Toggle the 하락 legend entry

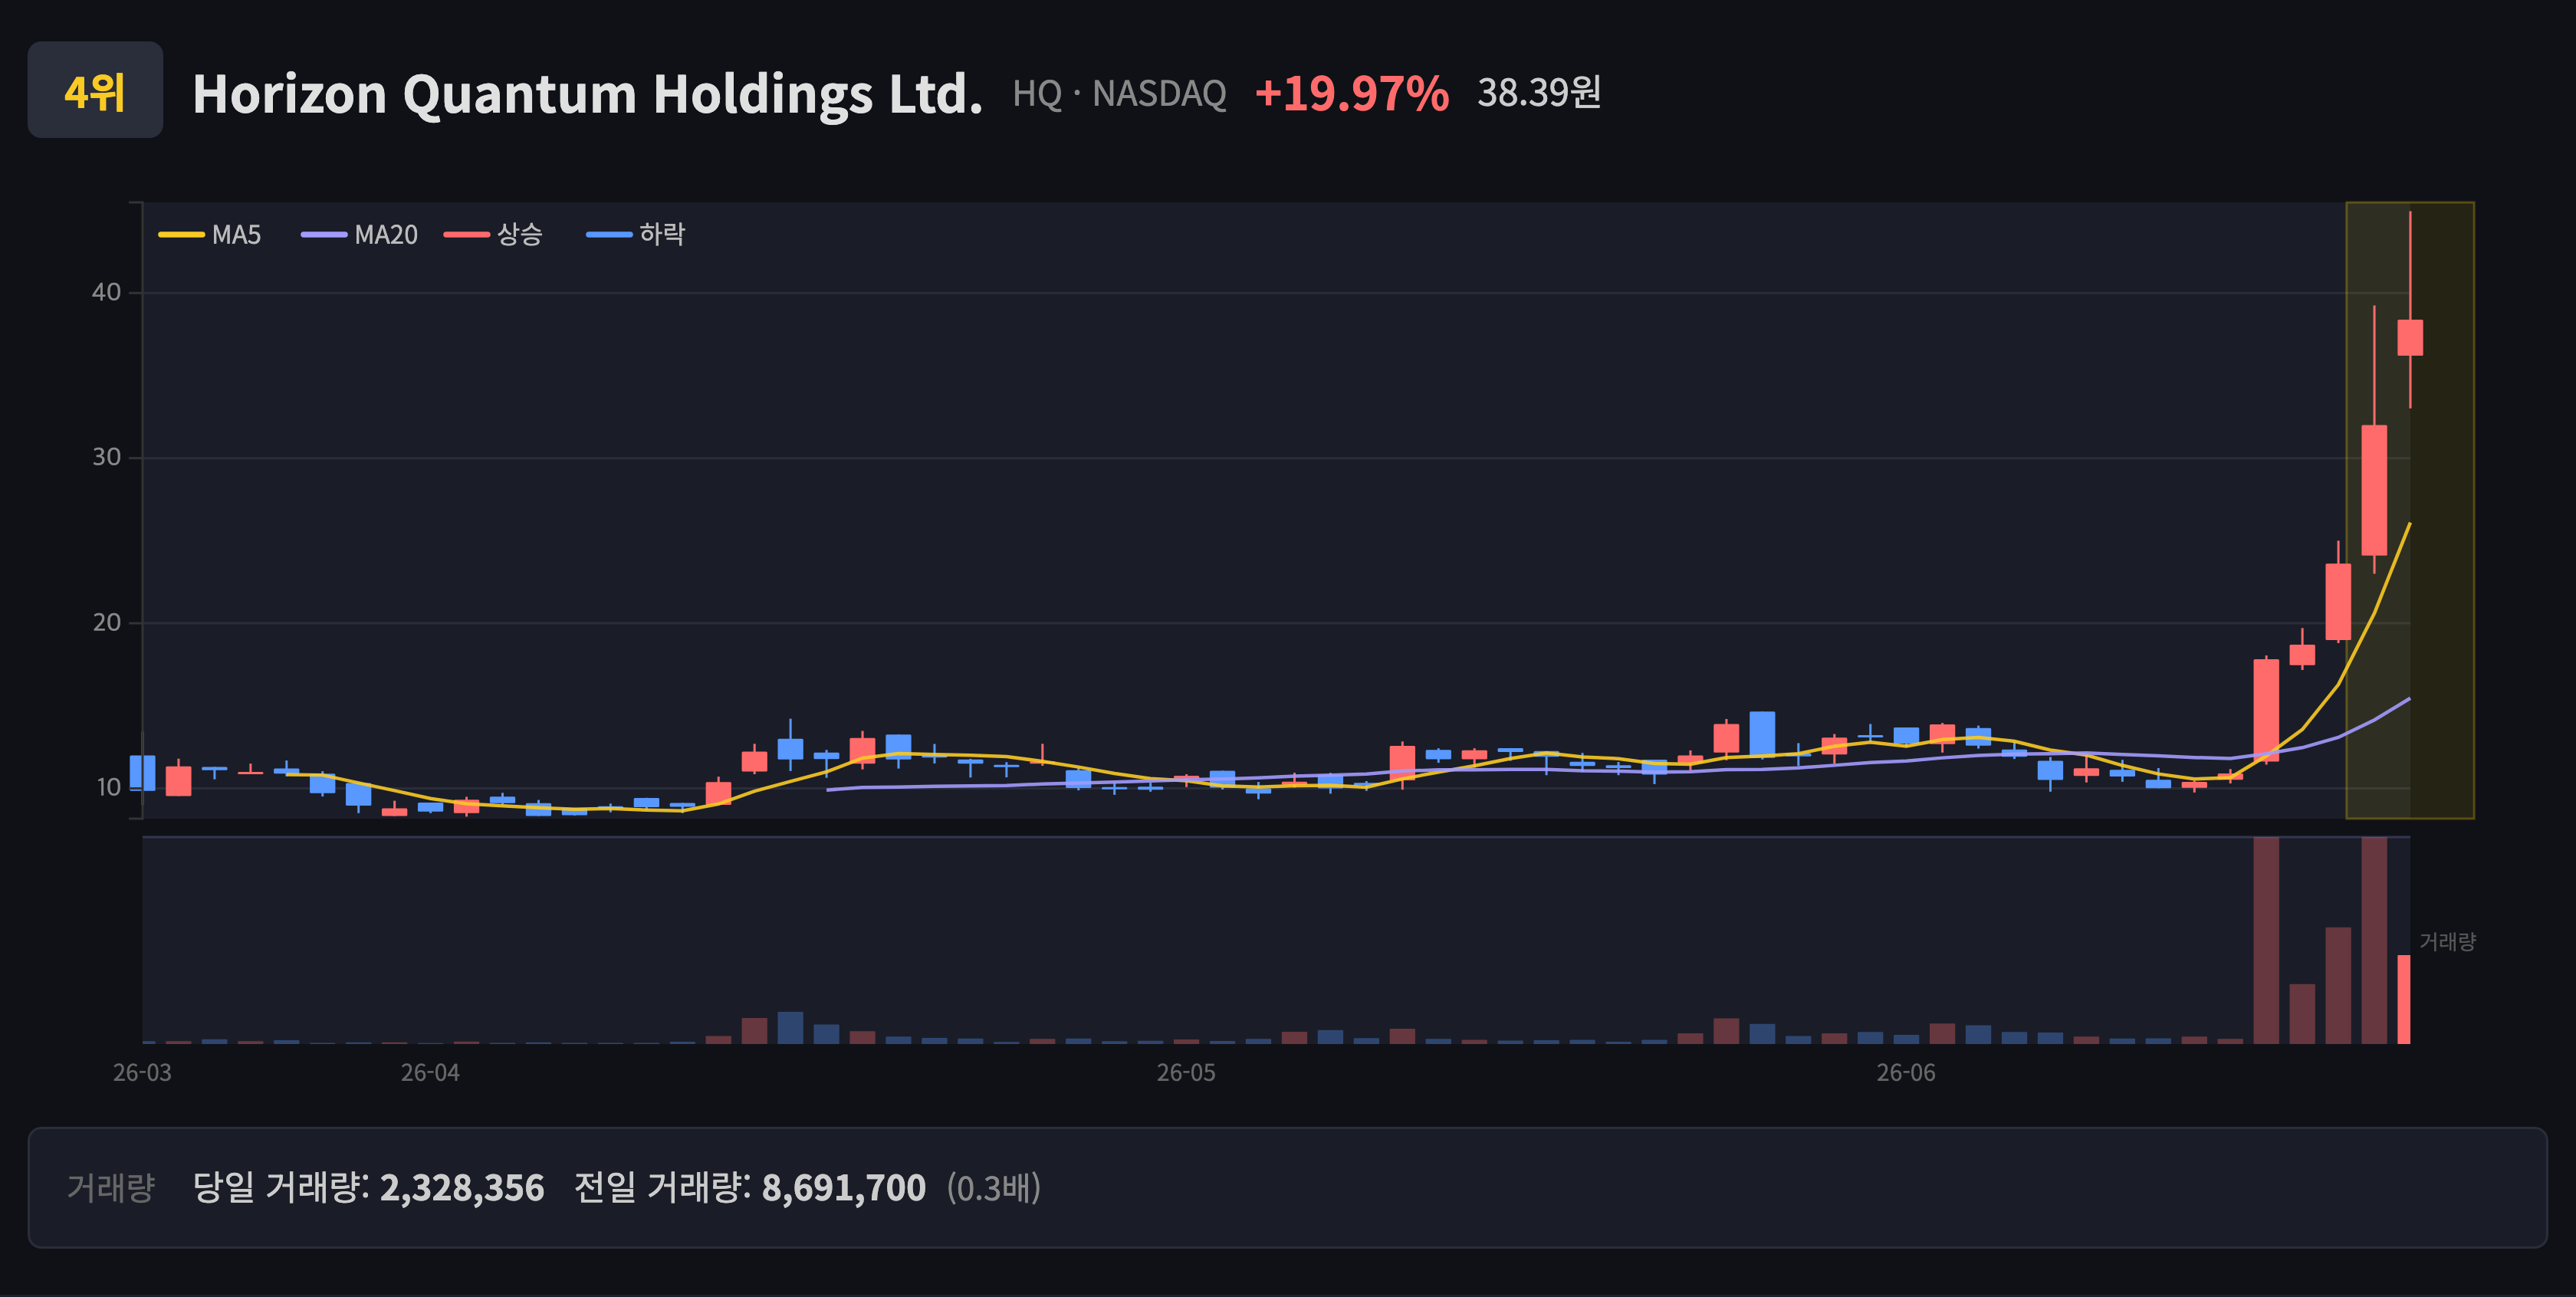[636, 235]
